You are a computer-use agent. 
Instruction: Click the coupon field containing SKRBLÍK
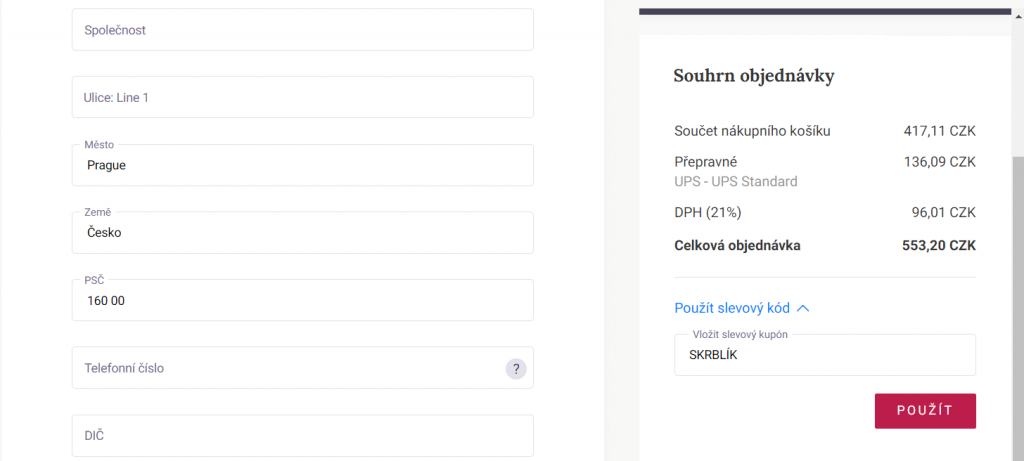[825, 355]
